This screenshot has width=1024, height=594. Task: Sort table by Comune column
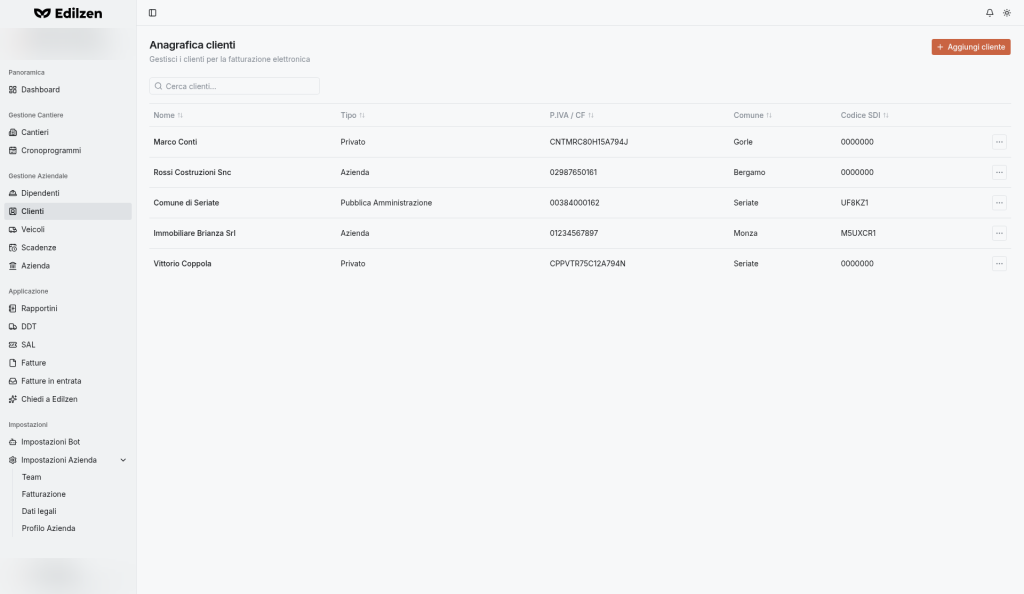[x=752, y=116]
